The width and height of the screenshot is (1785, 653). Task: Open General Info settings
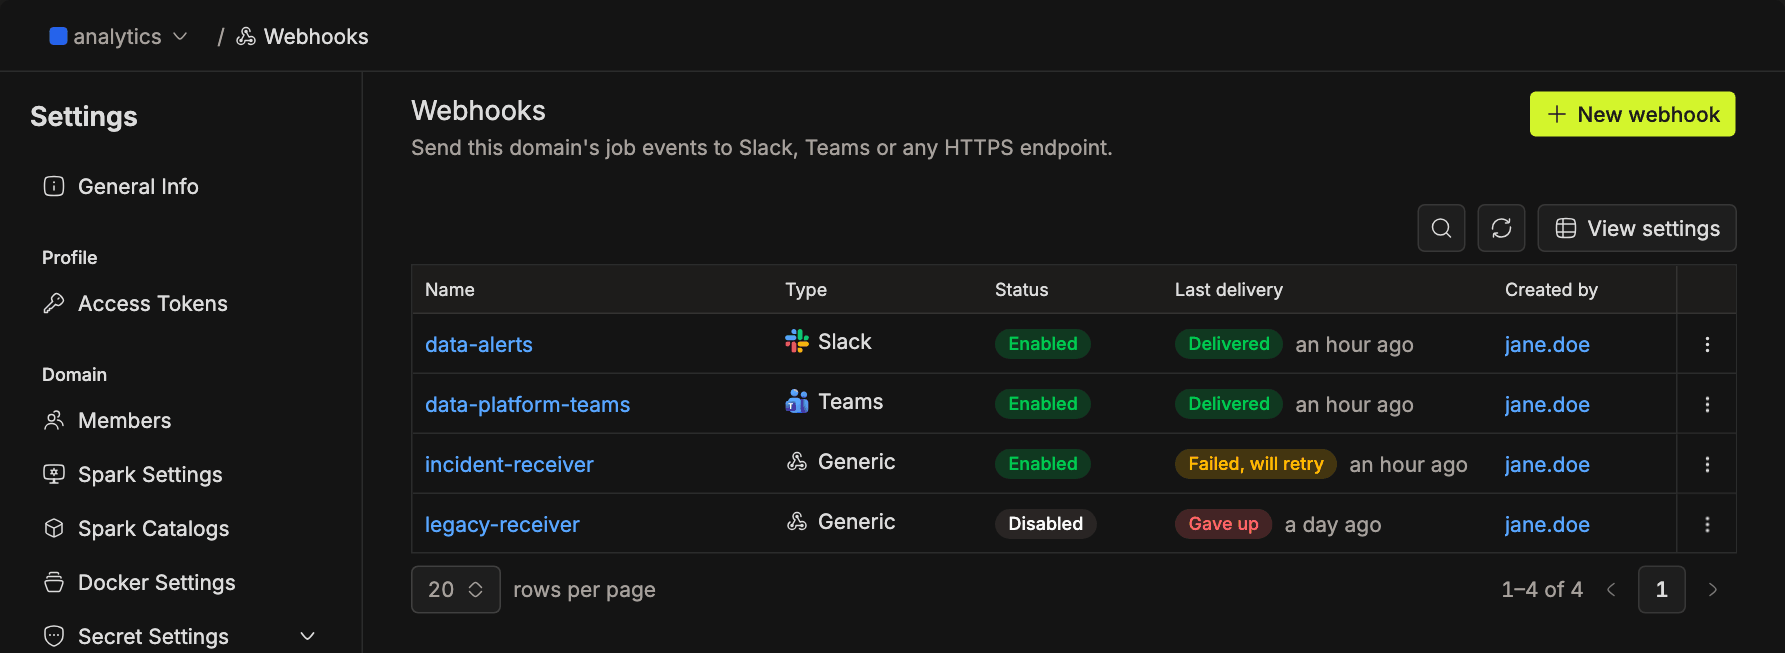pyautogui.click(x=138, y=186)
